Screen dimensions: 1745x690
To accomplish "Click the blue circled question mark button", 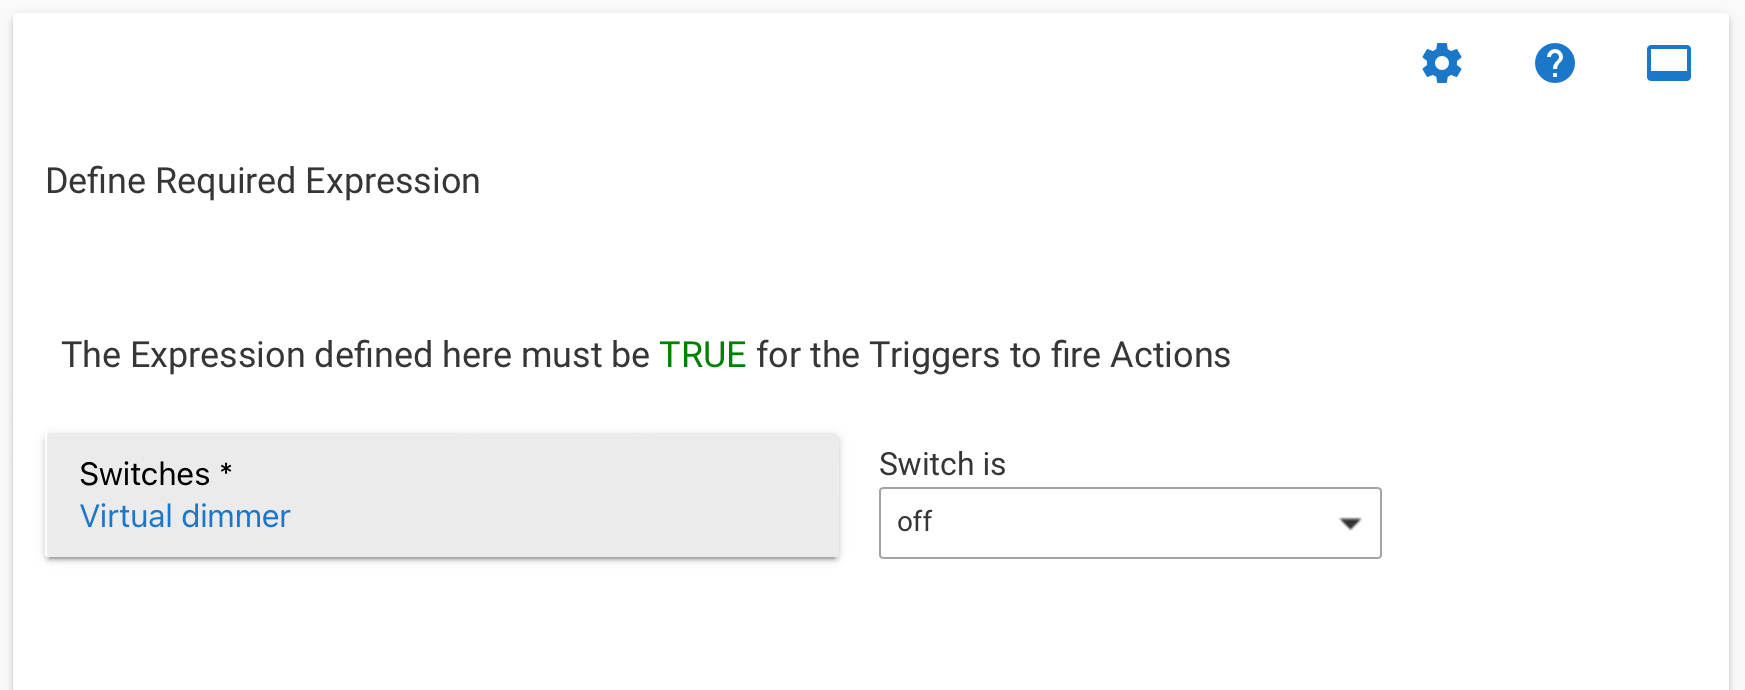I will [x=1555, y=63].
